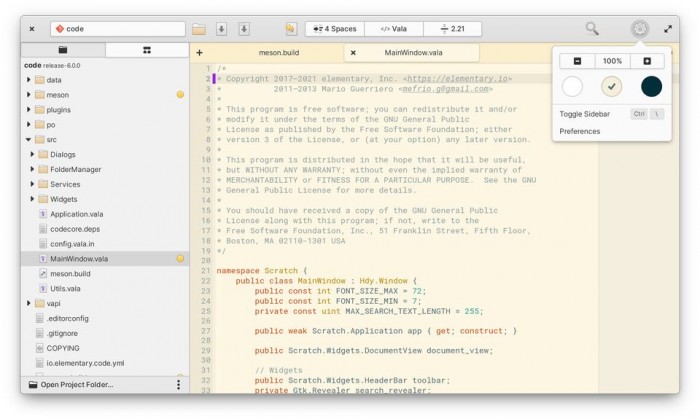Click the Open Project Folder button
The height and width of the screenshot is (419, 700).
click(77, 384)
